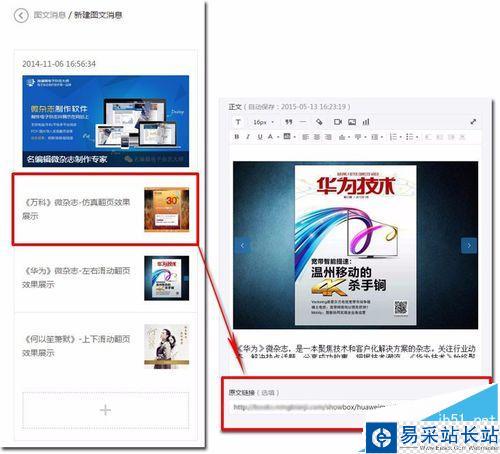Open the font color dropdown arrow

point(278,137)
